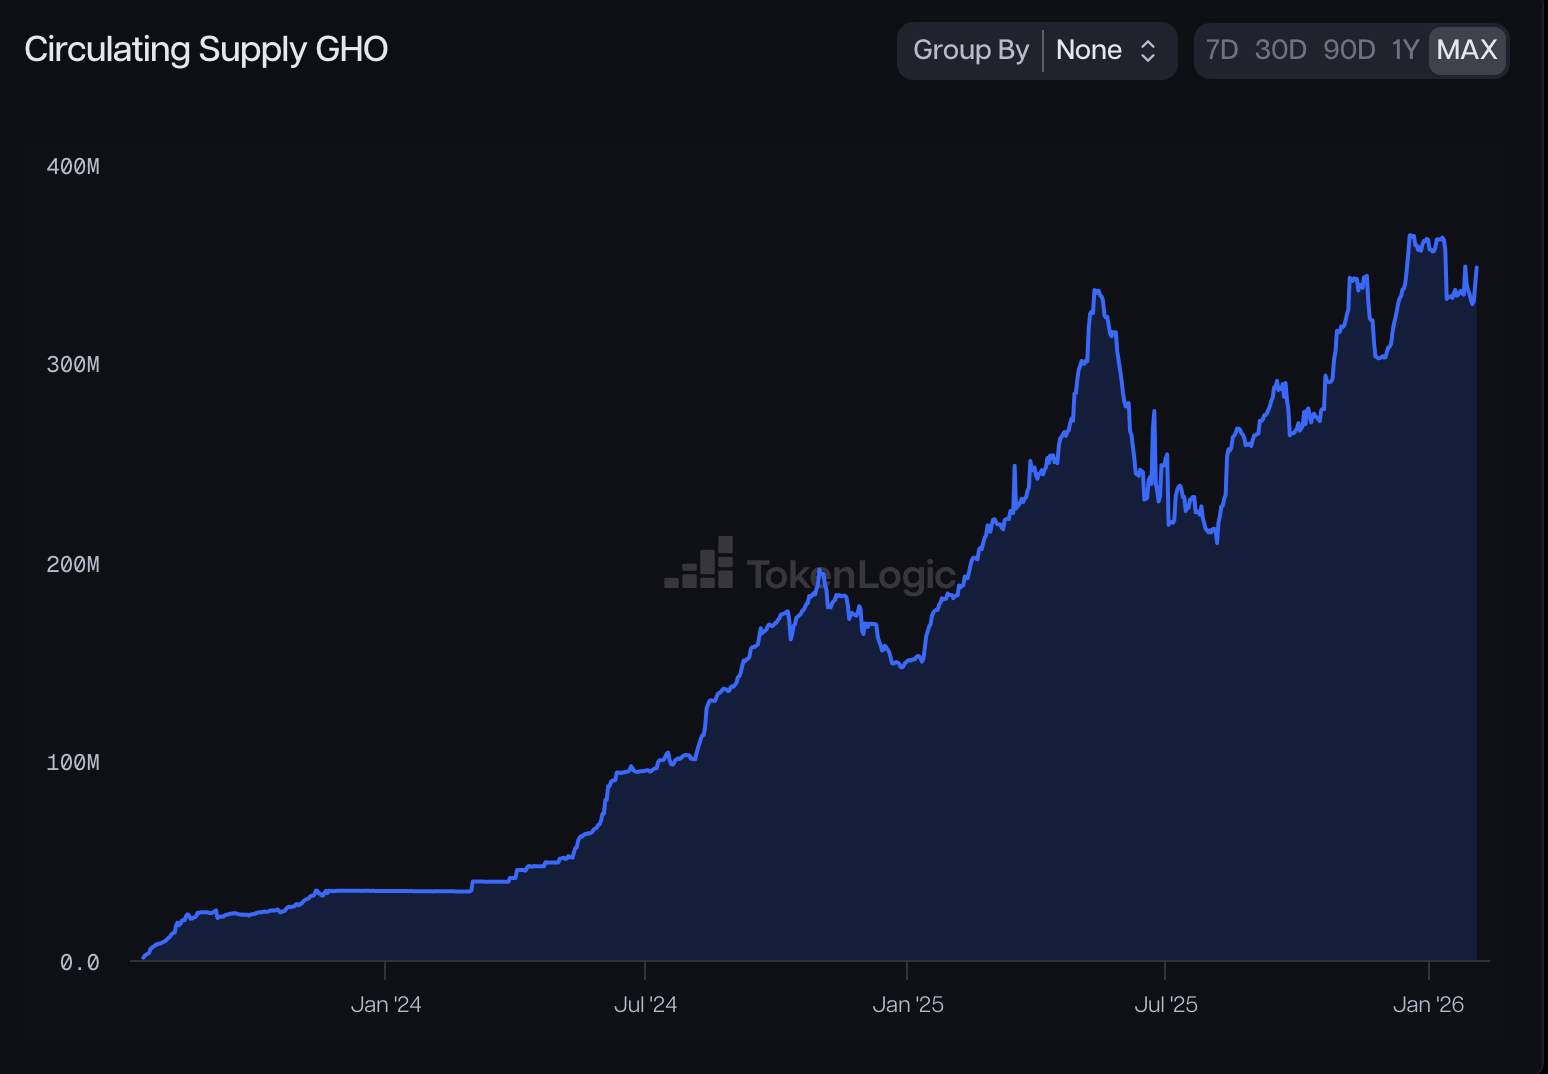
Task: Click the up-down chevron beside None
Action: [x=1148, y=51]
